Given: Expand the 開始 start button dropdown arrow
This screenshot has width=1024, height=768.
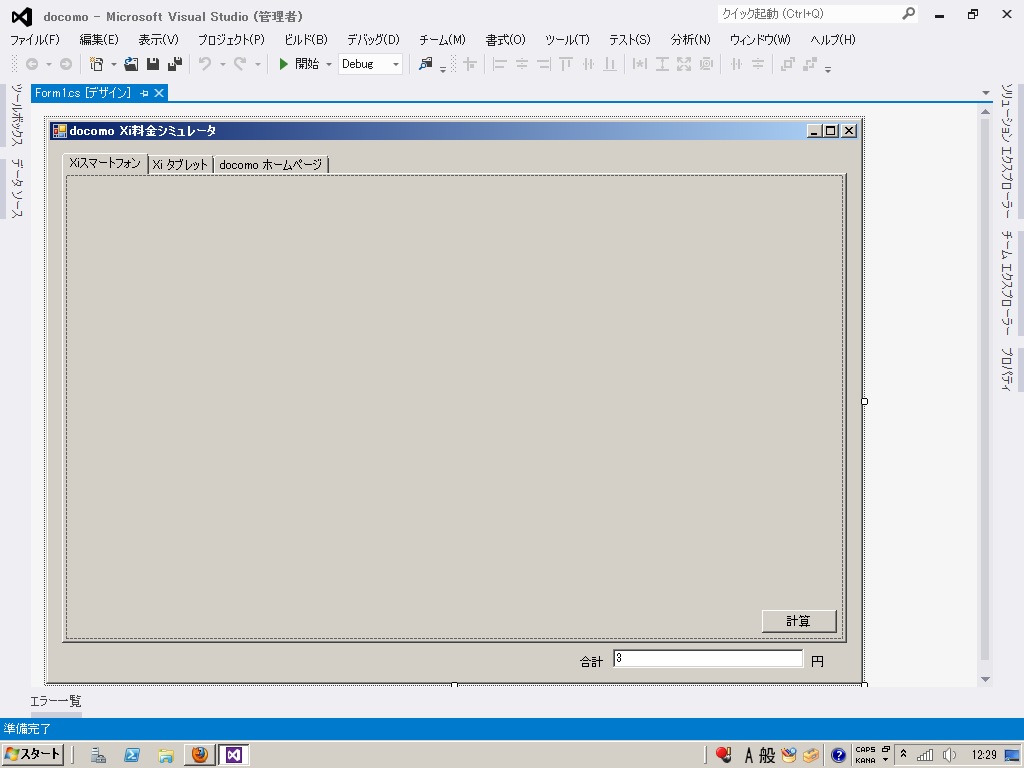Looking at the screenshot, I should [328, 64].
